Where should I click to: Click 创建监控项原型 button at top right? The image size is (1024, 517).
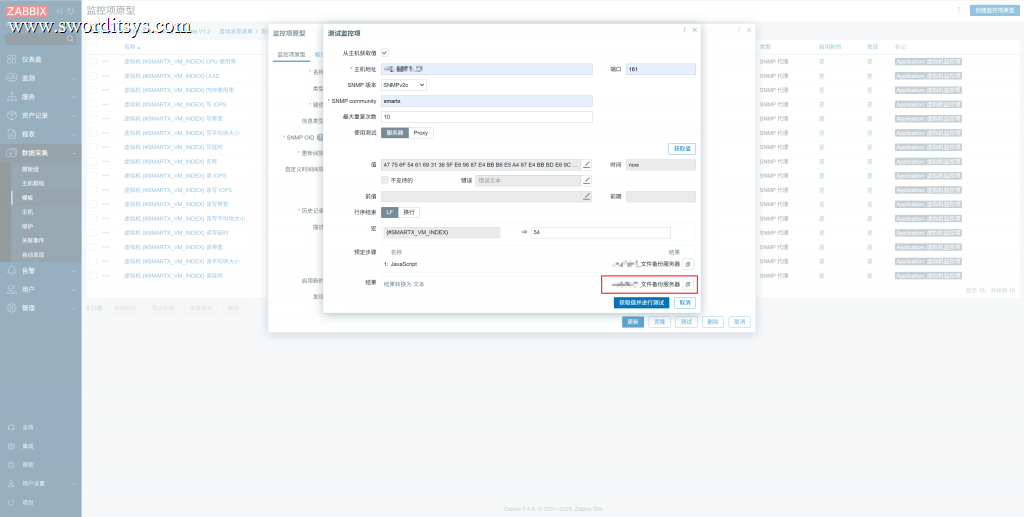click(x=995, y=10)
